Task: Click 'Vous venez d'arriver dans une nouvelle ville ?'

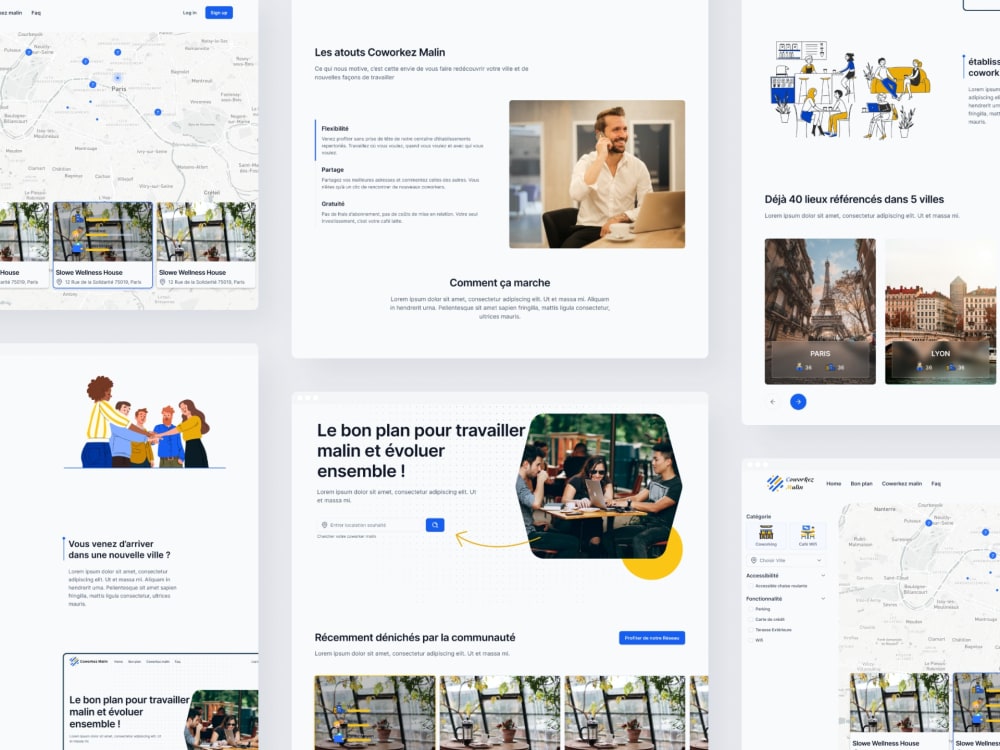Action: 119,549
